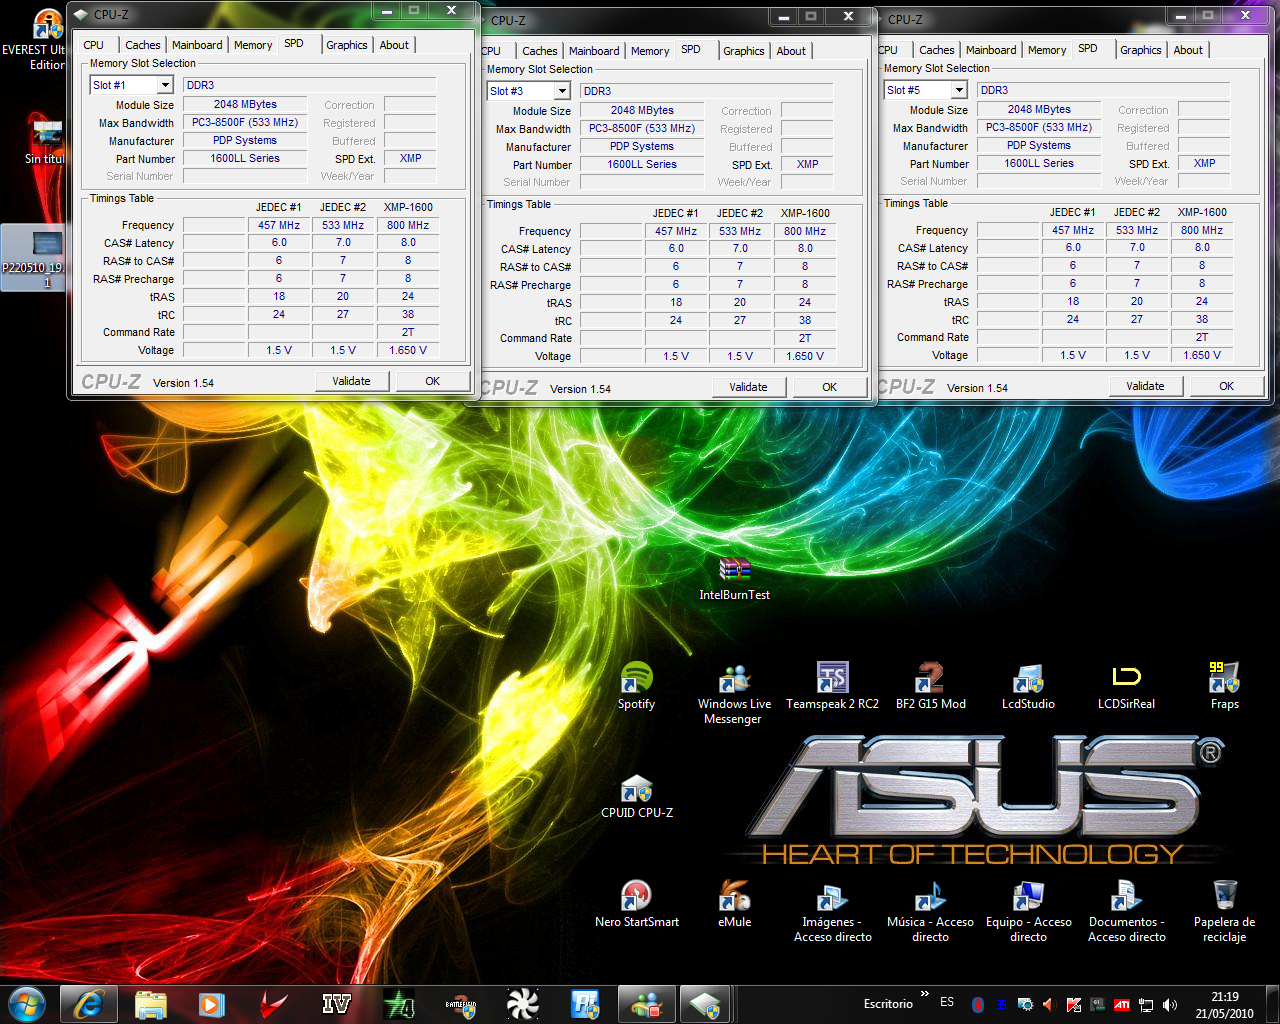Viewport: 1280px width, 1024px height.
Task: Open the IntelBurnTest desktop icon
Action: pos(734,570)
